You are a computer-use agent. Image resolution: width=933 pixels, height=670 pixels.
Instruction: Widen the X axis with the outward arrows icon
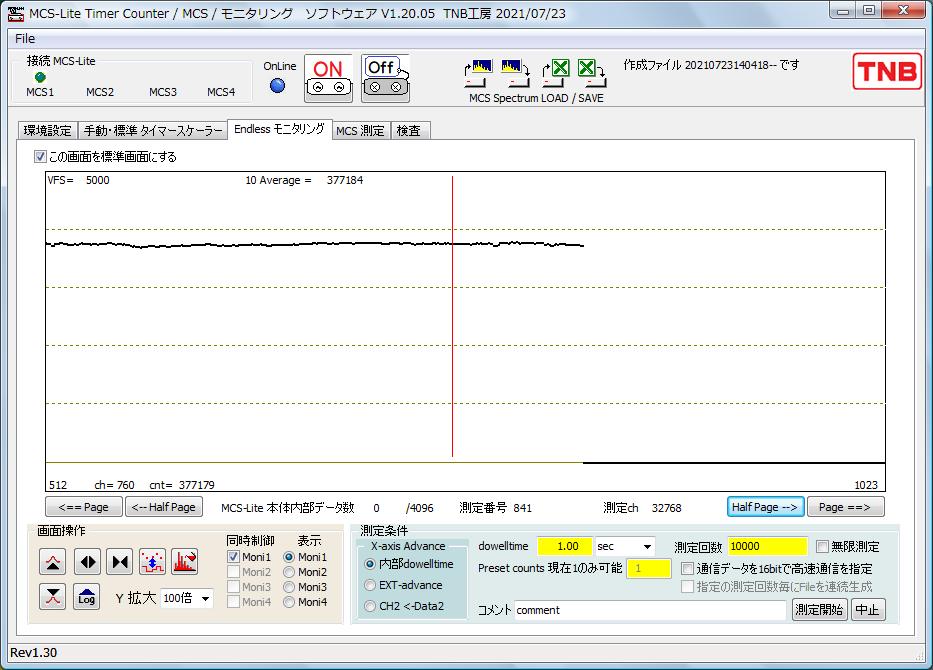(87, 562)
